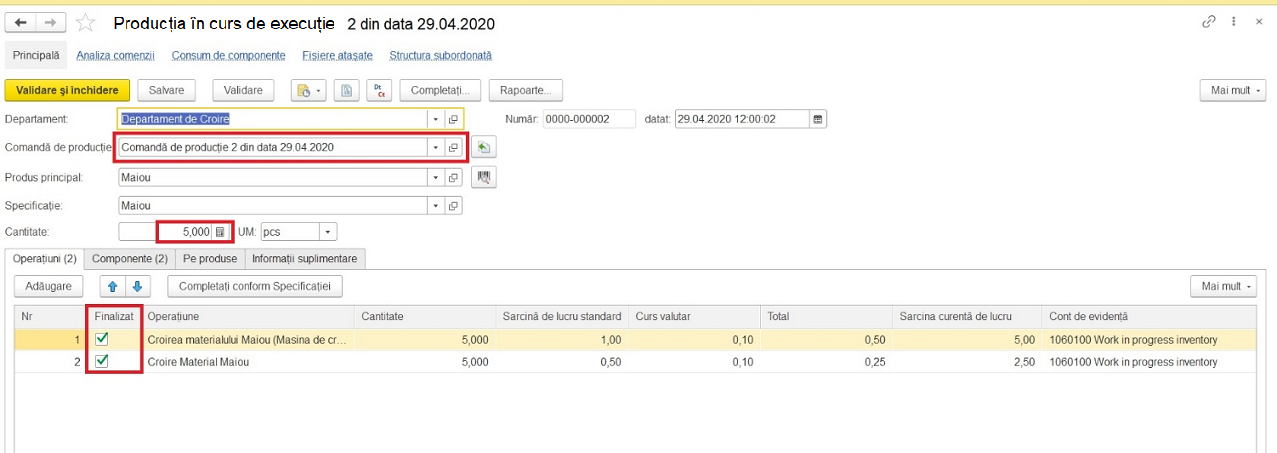Copy the document link with the chain icon

coord(1209,22)
